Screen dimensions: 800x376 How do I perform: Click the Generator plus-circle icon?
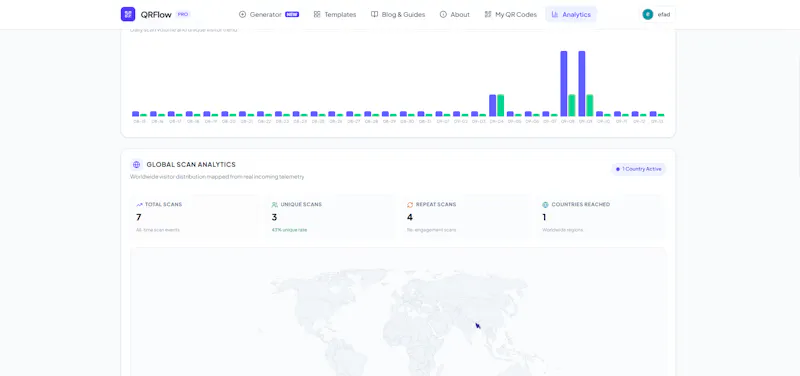coord(242,14)
